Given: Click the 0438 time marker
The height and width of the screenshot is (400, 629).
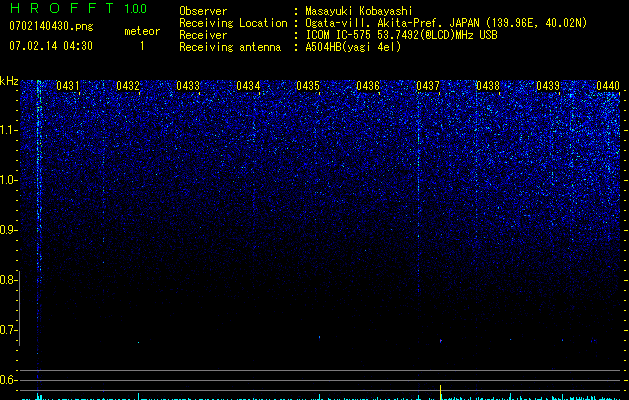Looking at the screenshot, I should click(488, 86).
